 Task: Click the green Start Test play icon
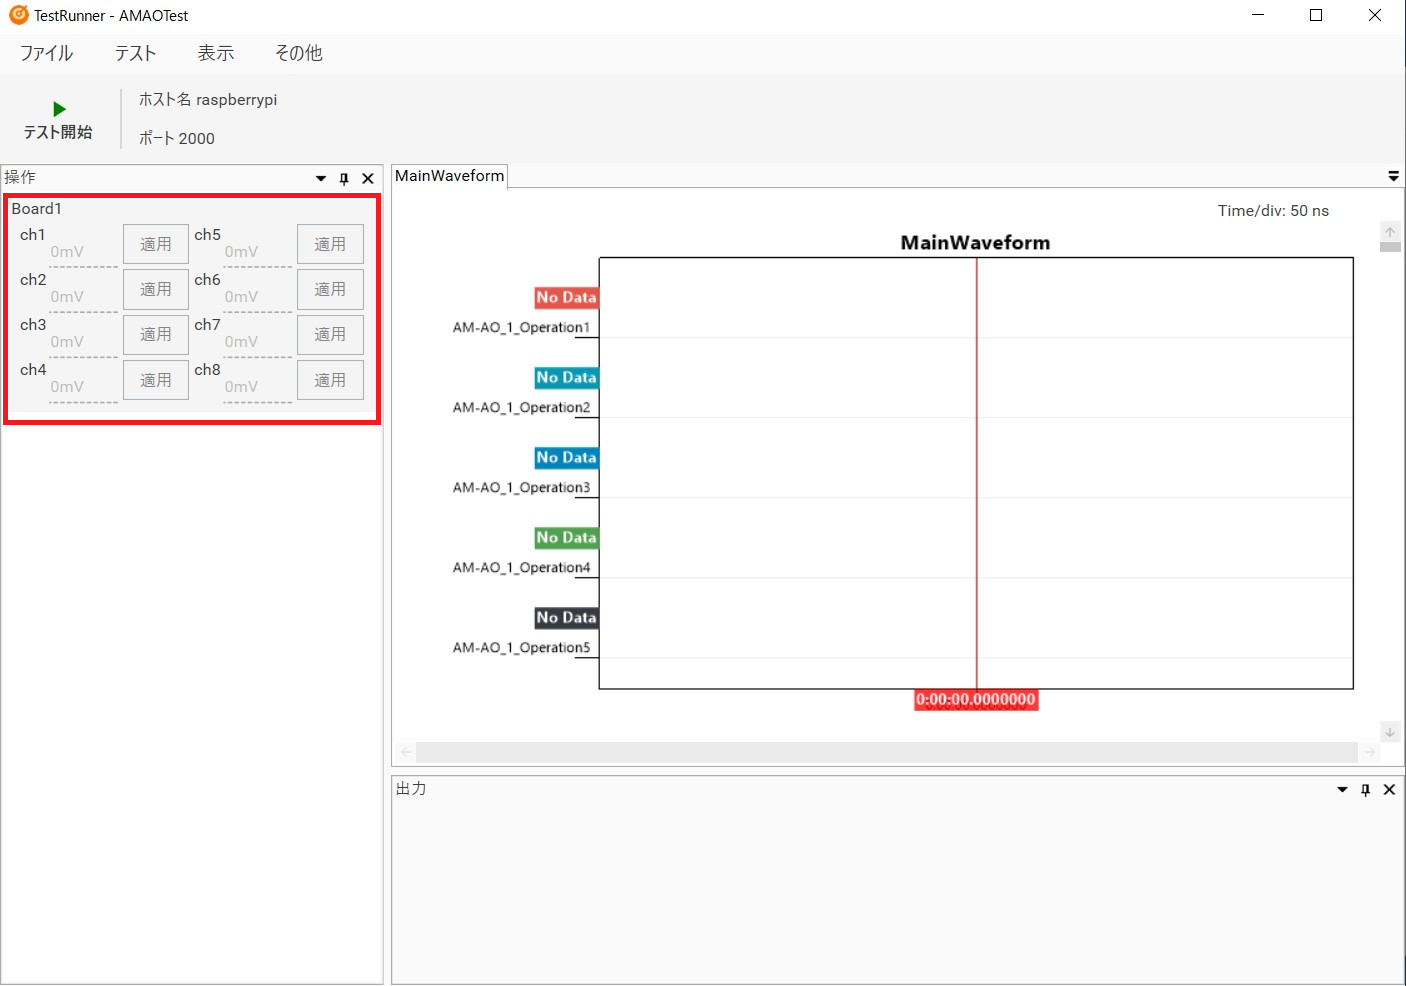point(59,109)
